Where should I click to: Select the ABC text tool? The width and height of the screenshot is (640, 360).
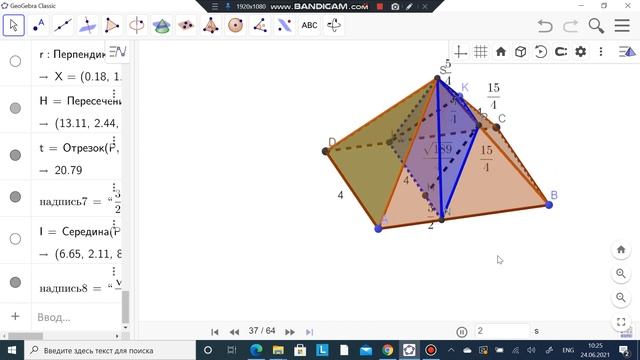tap(309, 25)
